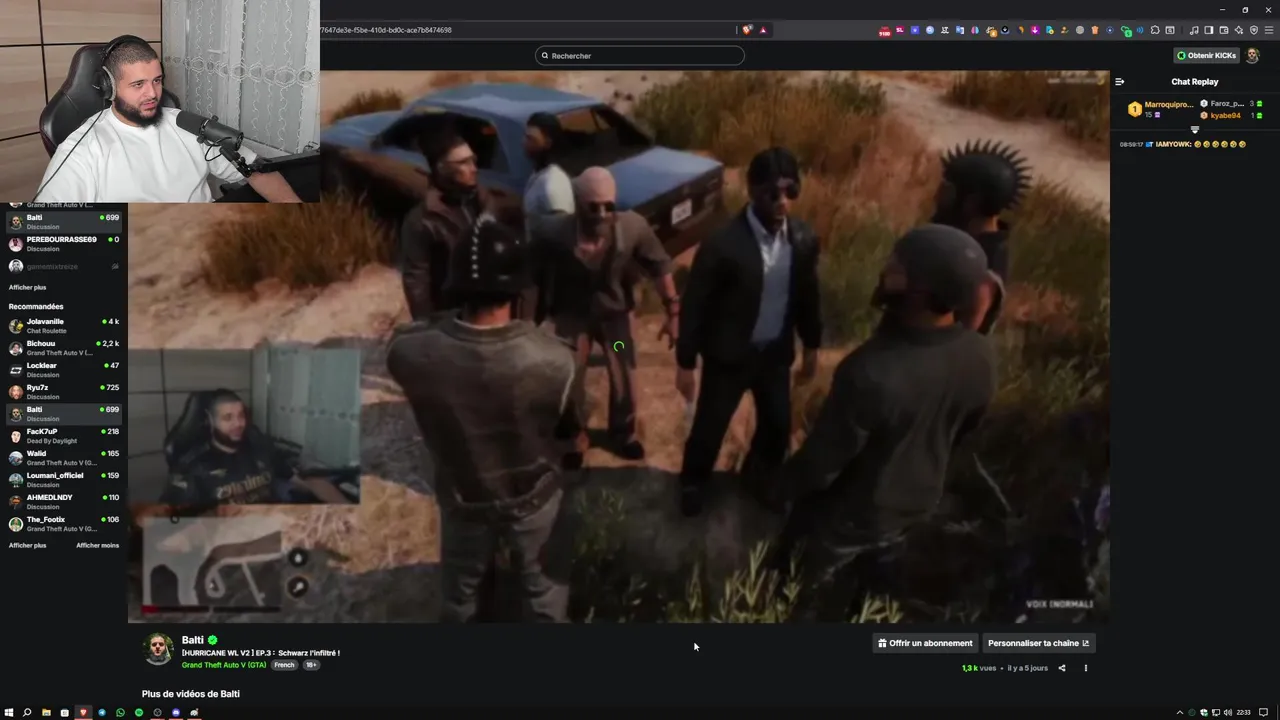Viewport: 1280px width, 720px height.
Task: Click the French language tag
Action: [285, 665]
